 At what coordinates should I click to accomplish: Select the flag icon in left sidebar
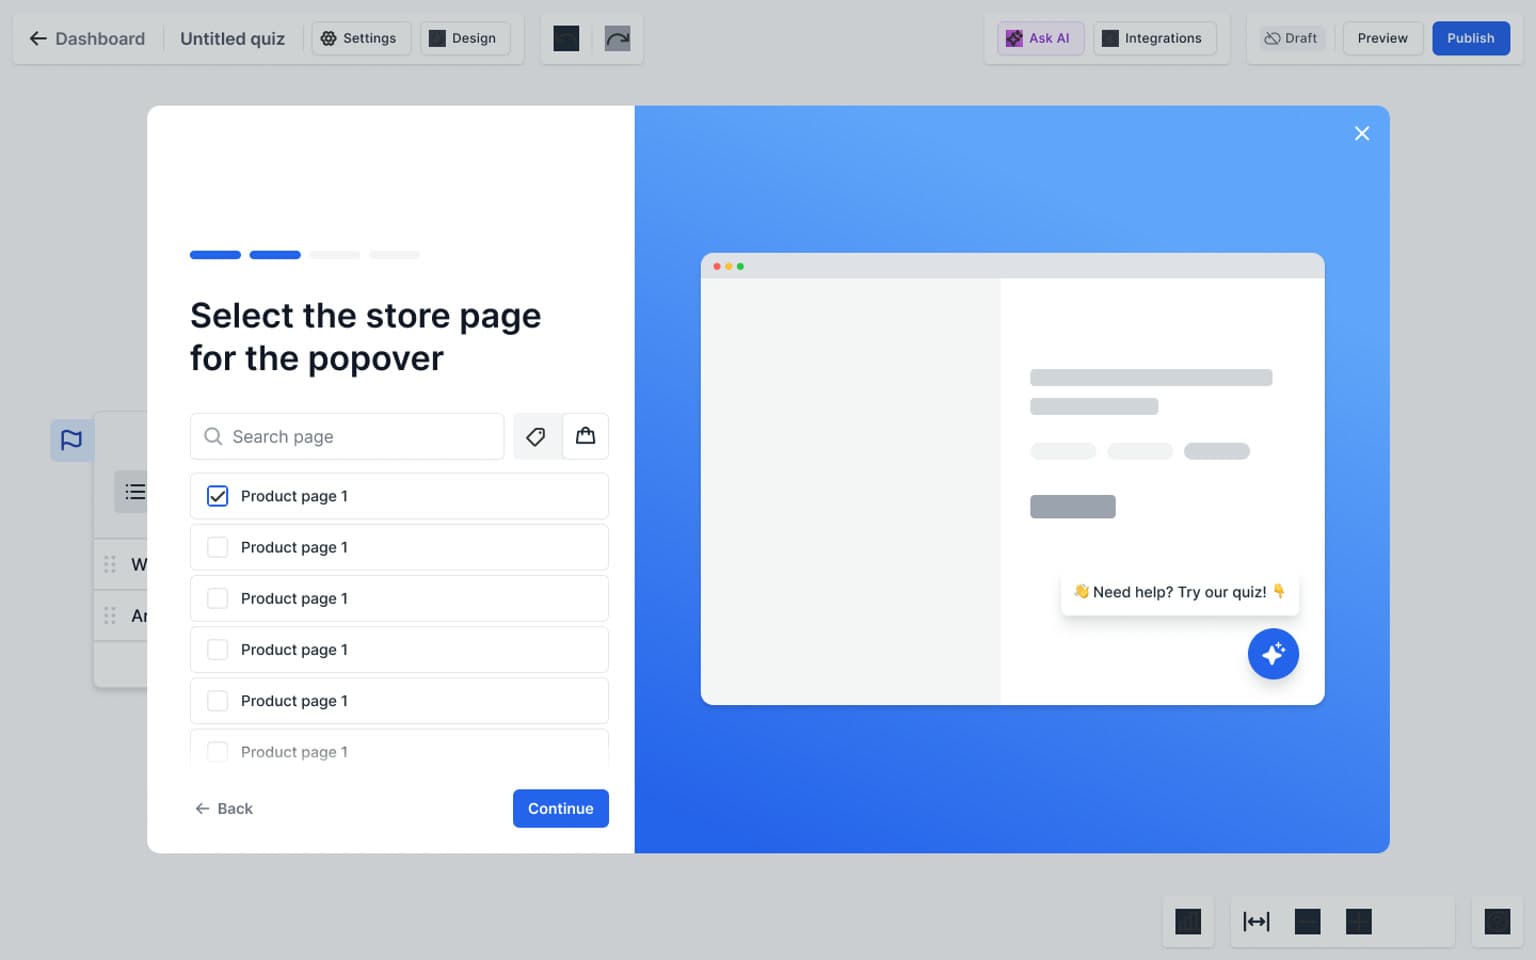coord(72,440)
